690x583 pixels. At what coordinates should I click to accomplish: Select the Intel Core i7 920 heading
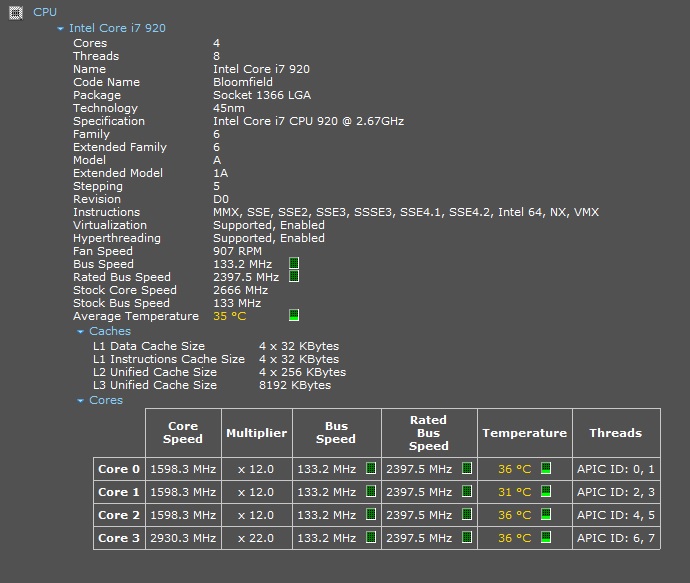click(x=117, y=28)
